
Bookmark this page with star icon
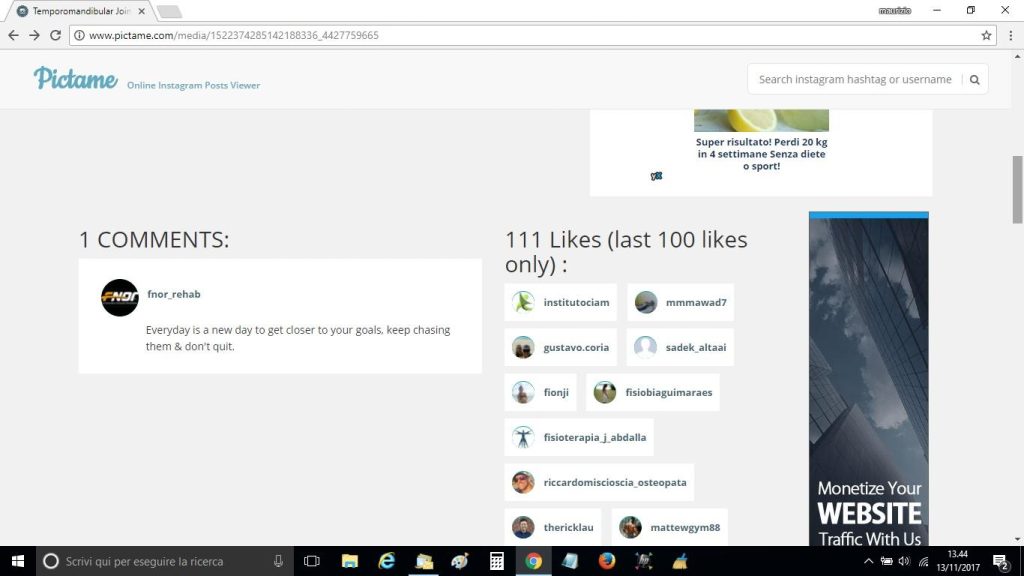986,35
